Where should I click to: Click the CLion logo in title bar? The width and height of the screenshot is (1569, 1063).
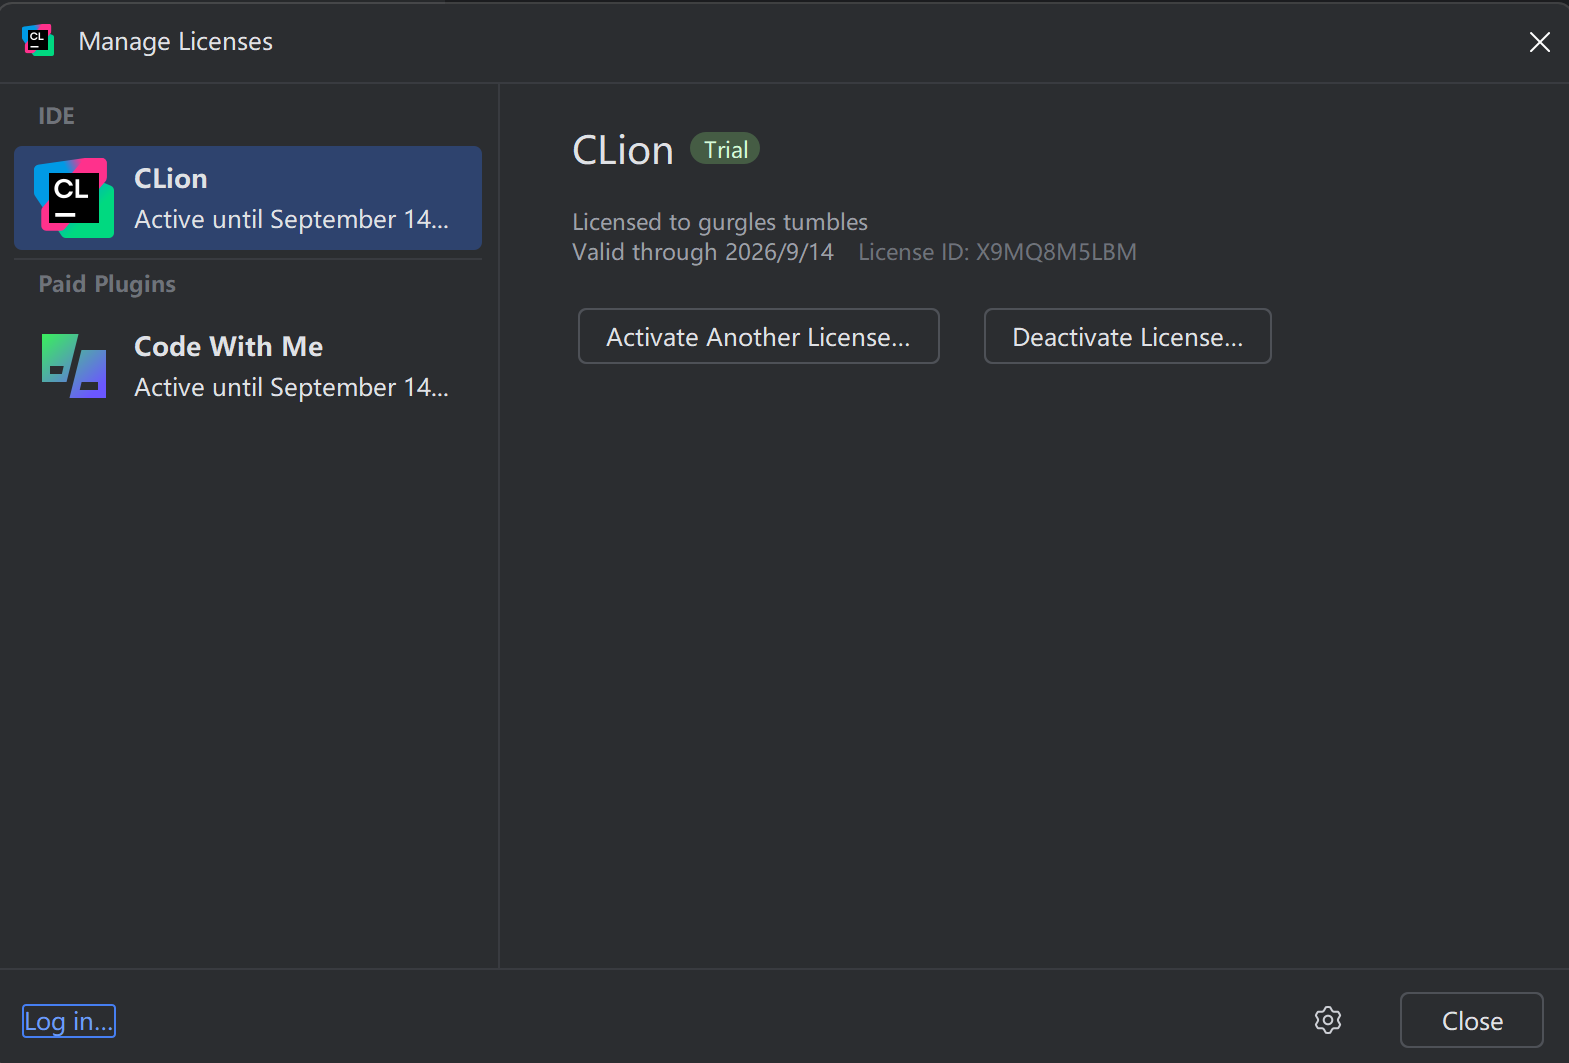[x=38, y=41]
